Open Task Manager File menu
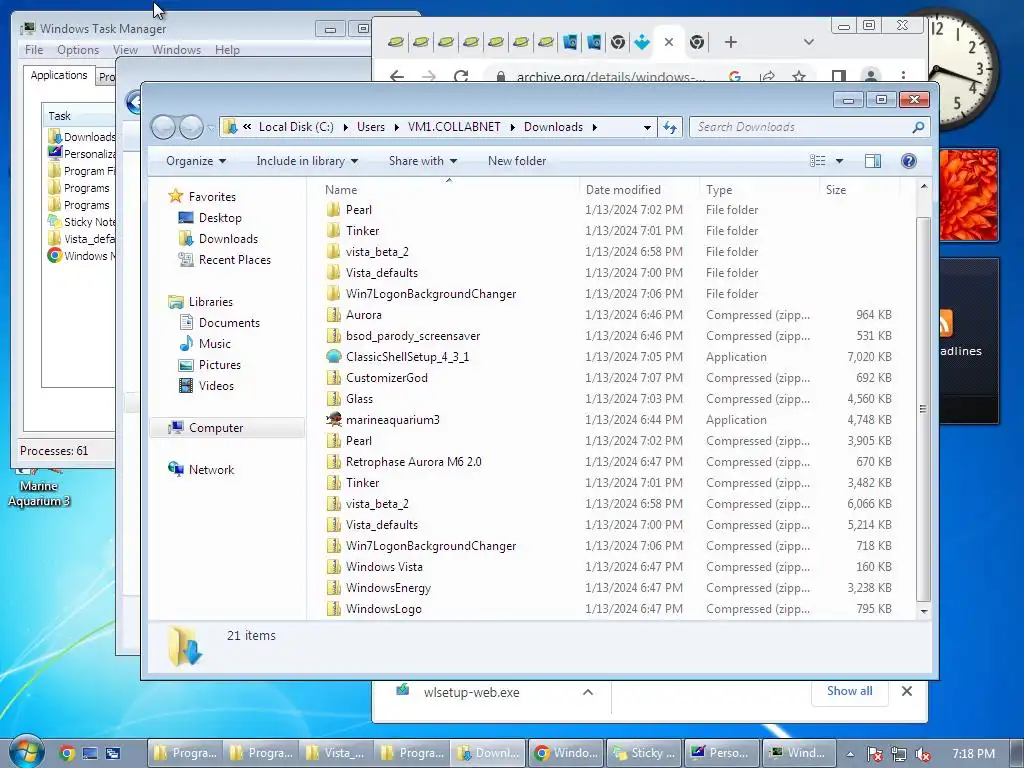Image resolution: width=1024 pixels, height=768 pixels. click(34, 50)
